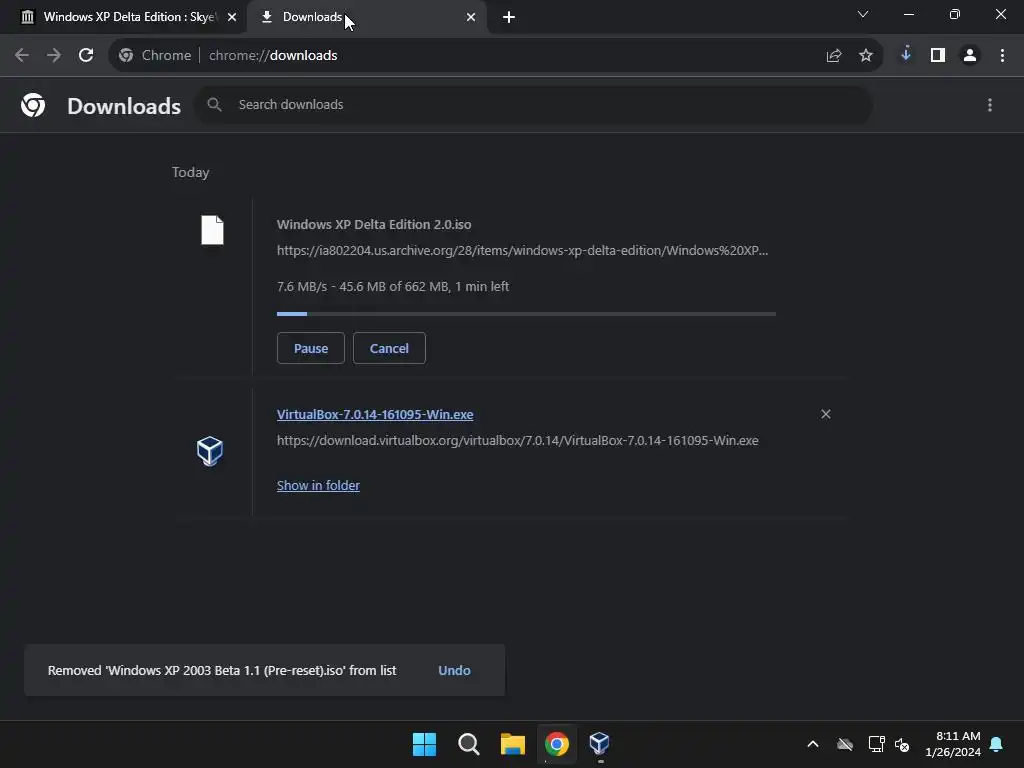1024x768 pixels.
Task: Open VirtualBox from the taskbar
Action: tap(600, 744)
